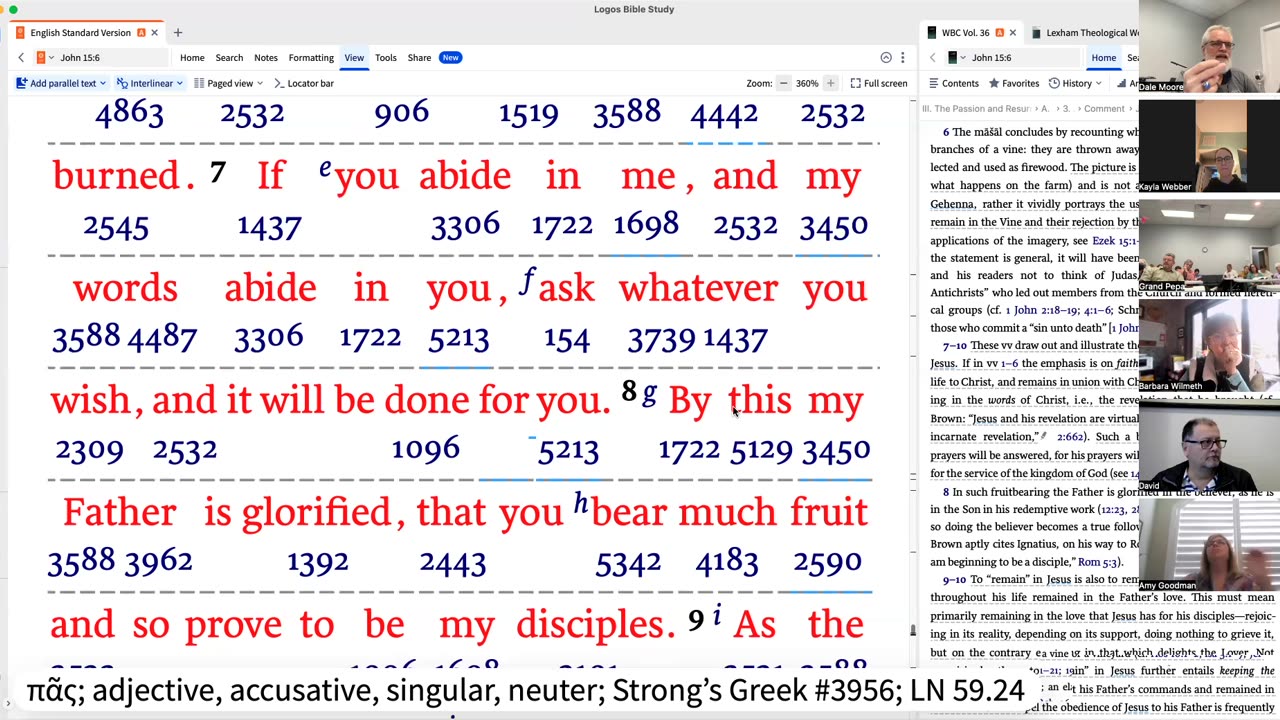Viewport: 1280px width, 720px height.
Task: Toggle the Interlinear display
Action: point(150,83)
